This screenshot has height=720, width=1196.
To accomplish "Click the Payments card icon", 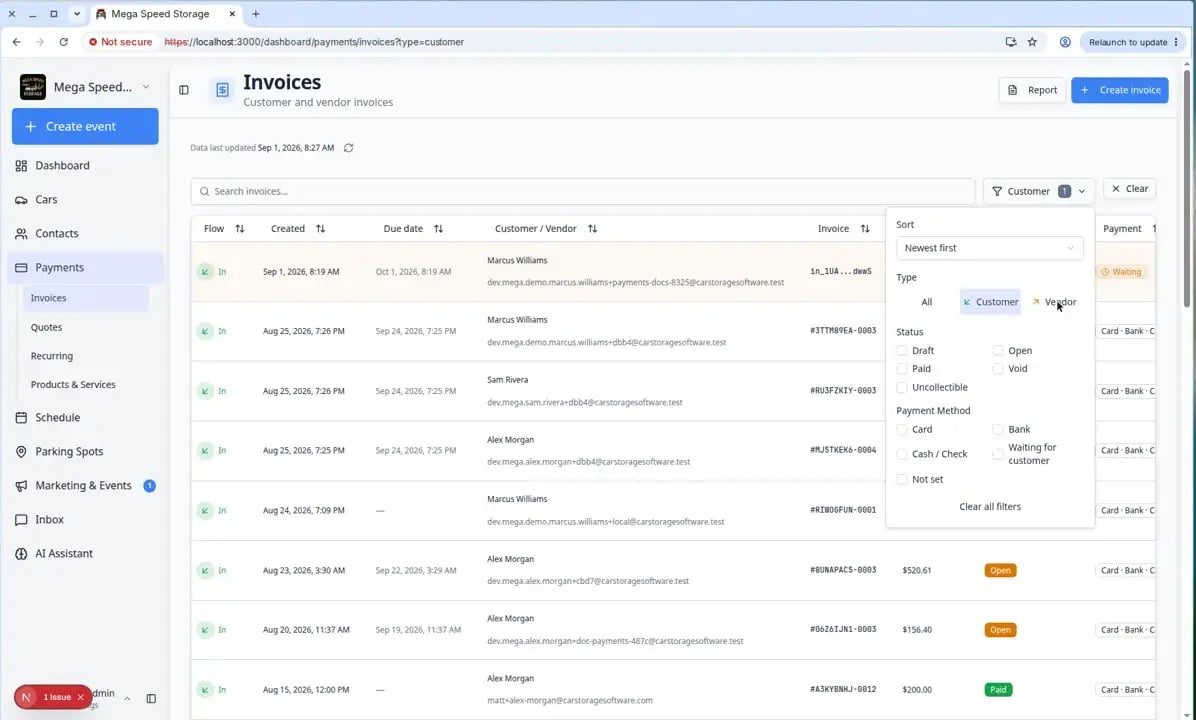I will pyautogui.click(x=21, y=268).
